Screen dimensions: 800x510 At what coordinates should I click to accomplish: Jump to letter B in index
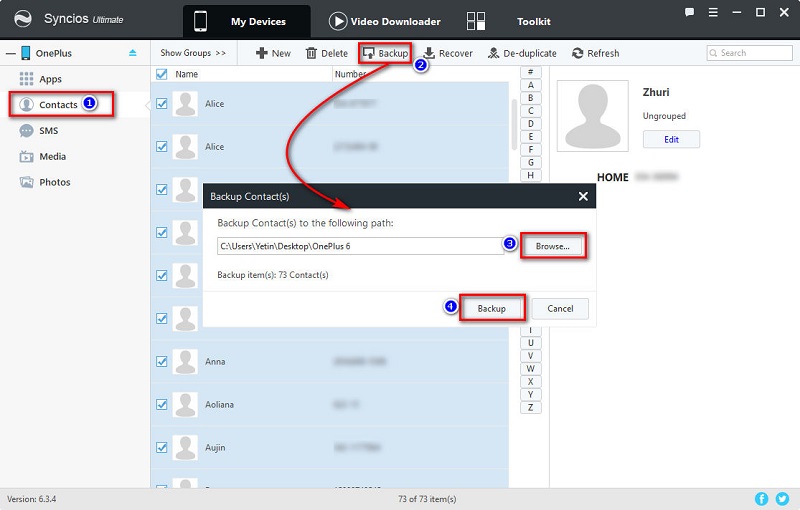[x=531, y=98]
